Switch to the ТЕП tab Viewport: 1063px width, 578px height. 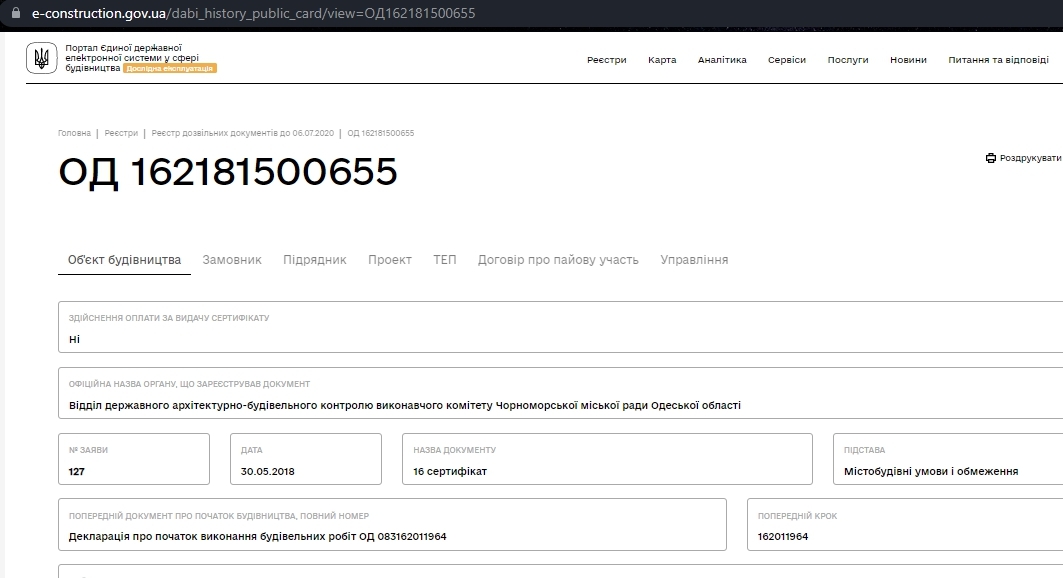(445, 260)
